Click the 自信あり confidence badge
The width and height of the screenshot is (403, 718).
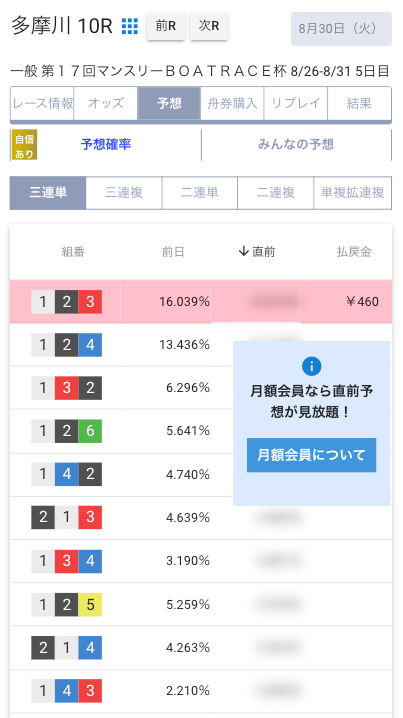24,145
